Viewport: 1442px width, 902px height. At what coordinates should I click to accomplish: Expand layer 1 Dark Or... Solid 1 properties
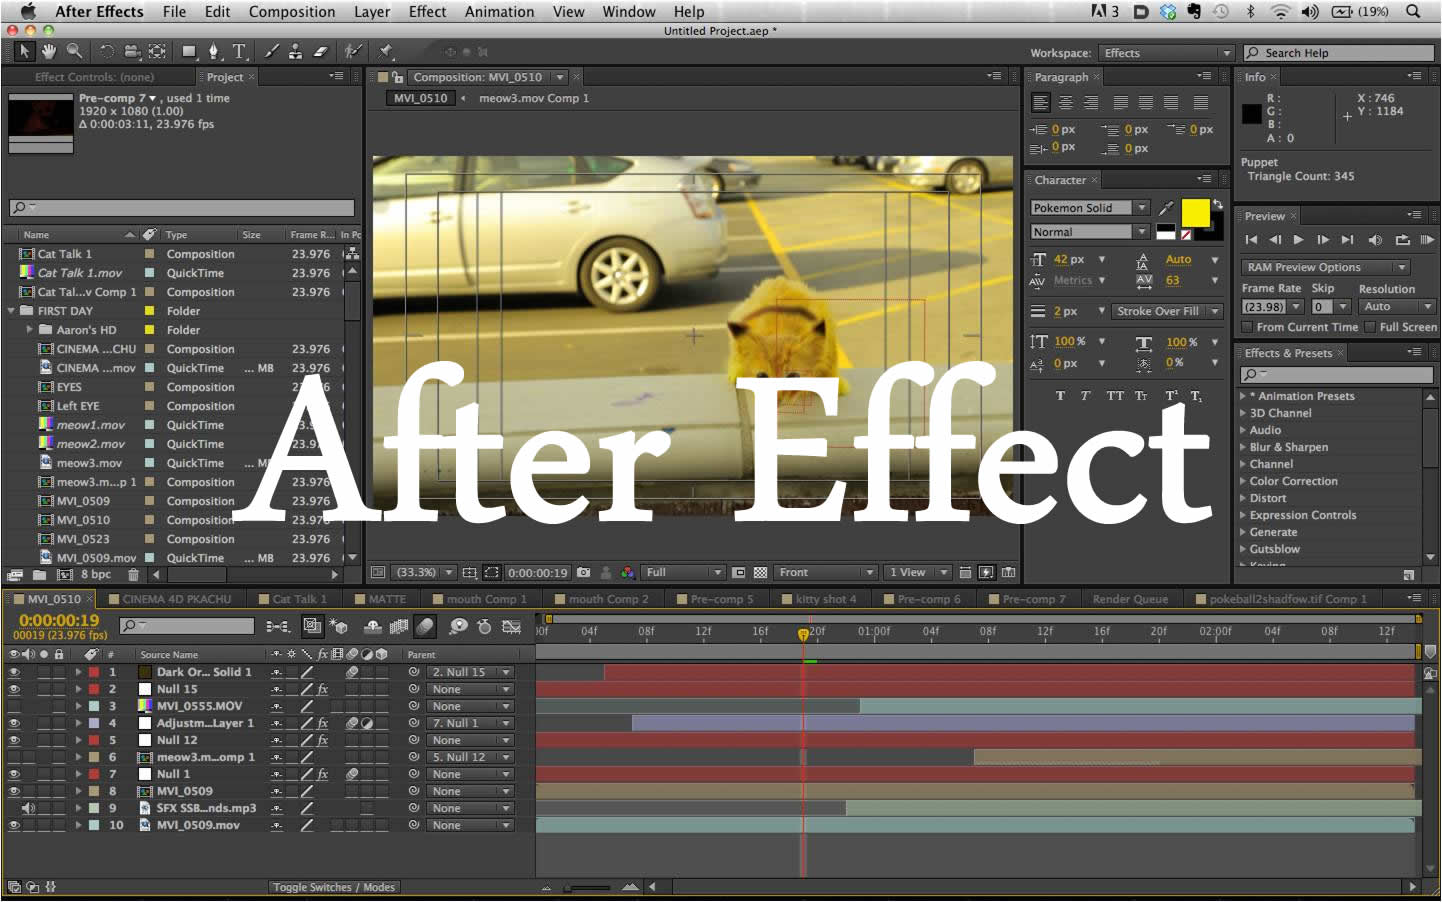click(78, 672)
